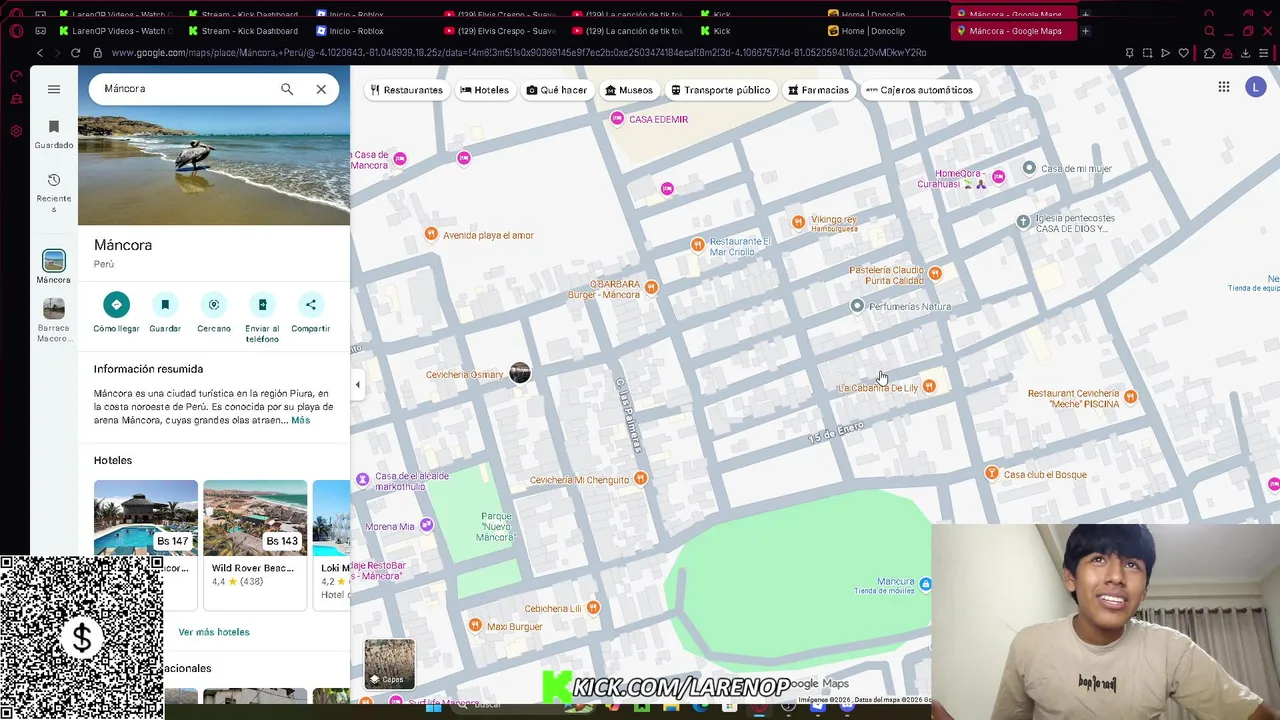
Task: Filter by Qué hacer chip
Action: tap(557, 90)
